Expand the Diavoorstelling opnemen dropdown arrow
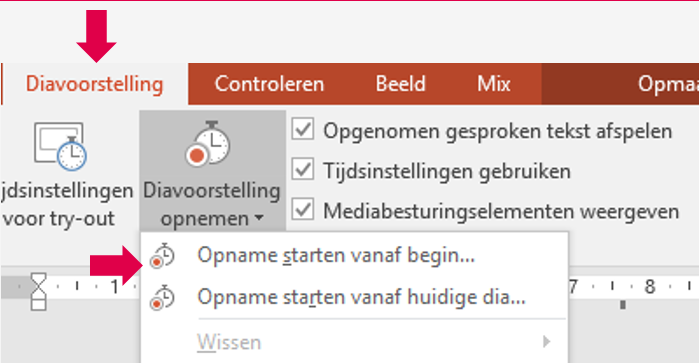The width and height of the screenshot is (699, 363). click(259, 219)
